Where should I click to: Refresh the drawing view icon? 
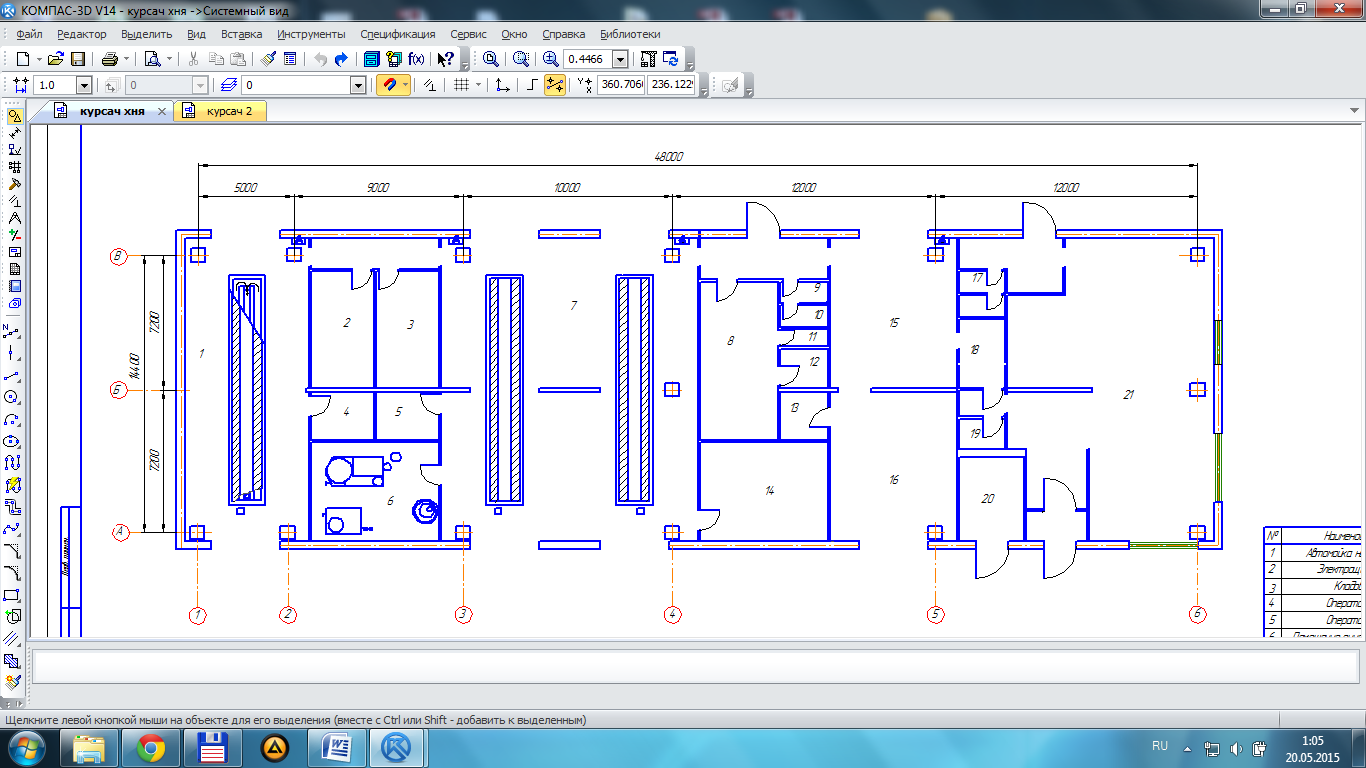(670, 59)
